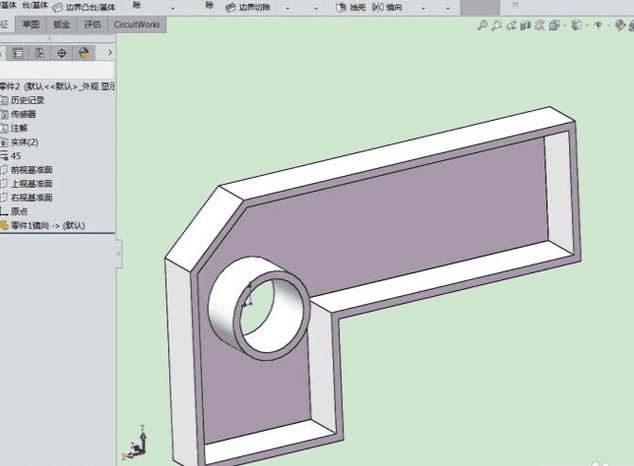Image resolution: width=634 pixels, height=466 pixels.
Task: Select 传感器 sensors in feature tree
Action: (18, 114)
